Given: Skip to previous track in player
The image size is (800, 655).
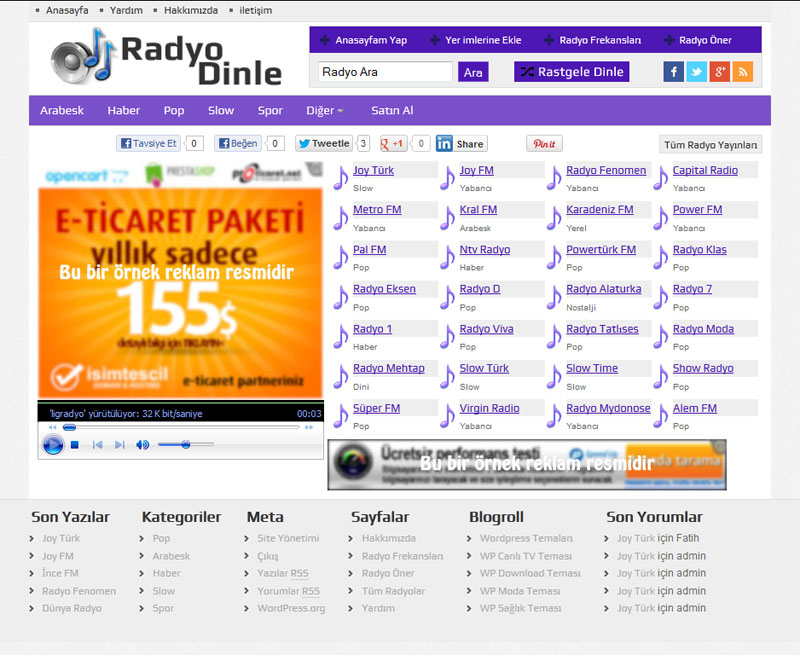Looking at the screenshot, I should click(97, 445).
